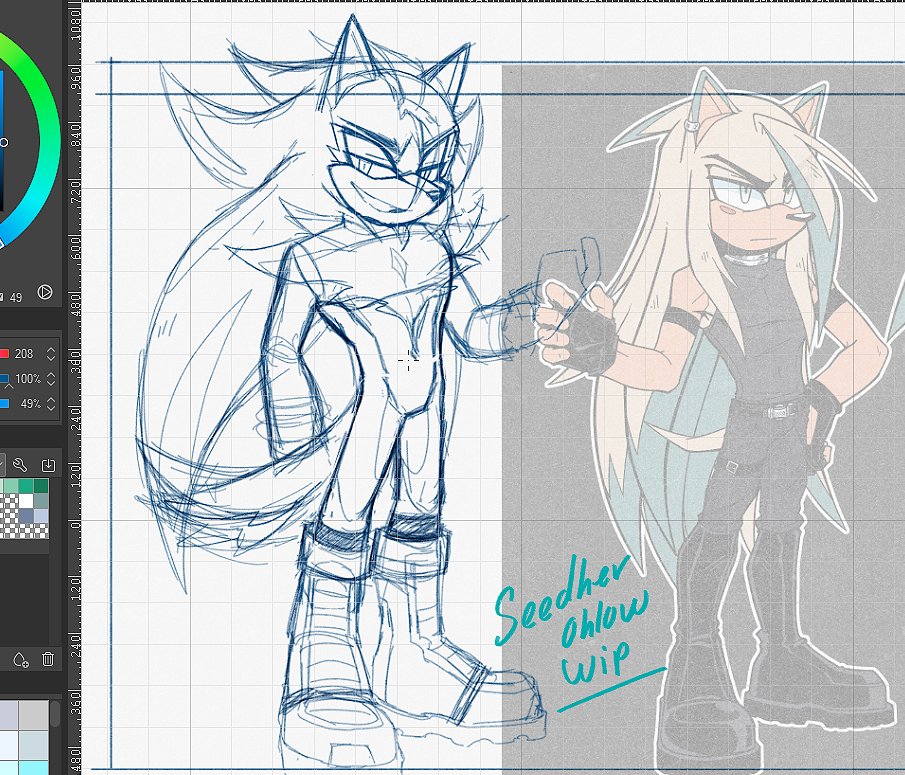Click the blue slider bar beside 100%
This screenshot has height=775, width=905.
4,379
